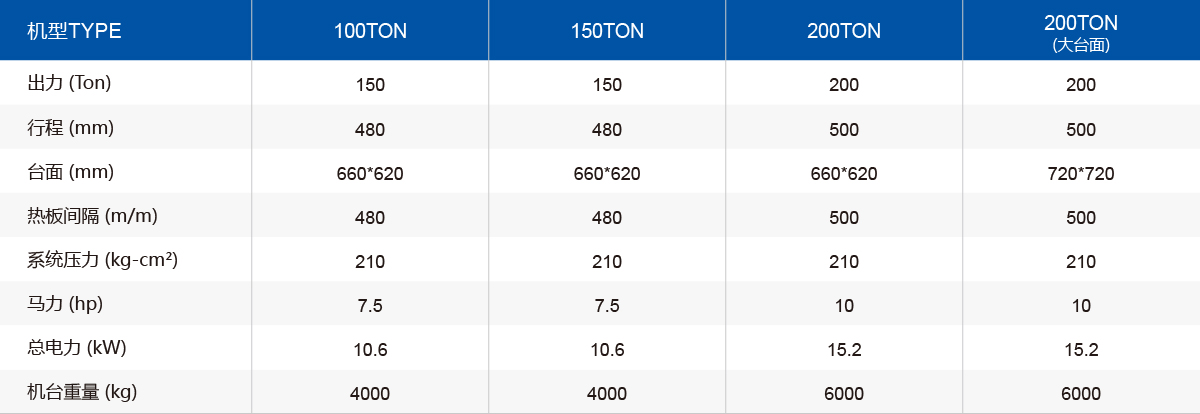Select the 100TON stroke value 480

370,130
